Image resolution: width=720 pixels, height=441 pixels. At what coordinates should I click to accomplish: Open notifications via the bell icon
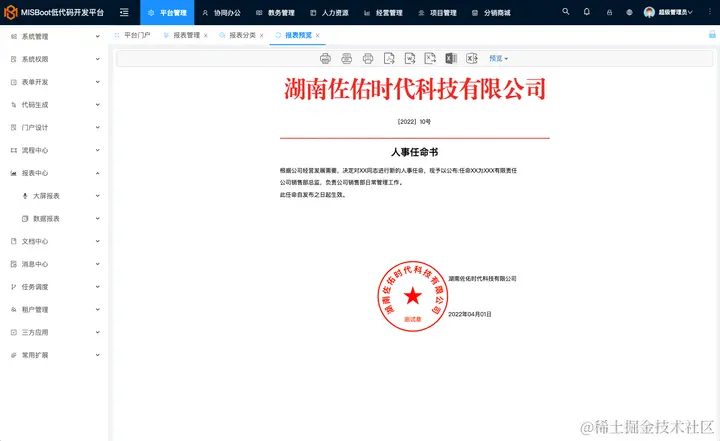click(587, 11)
